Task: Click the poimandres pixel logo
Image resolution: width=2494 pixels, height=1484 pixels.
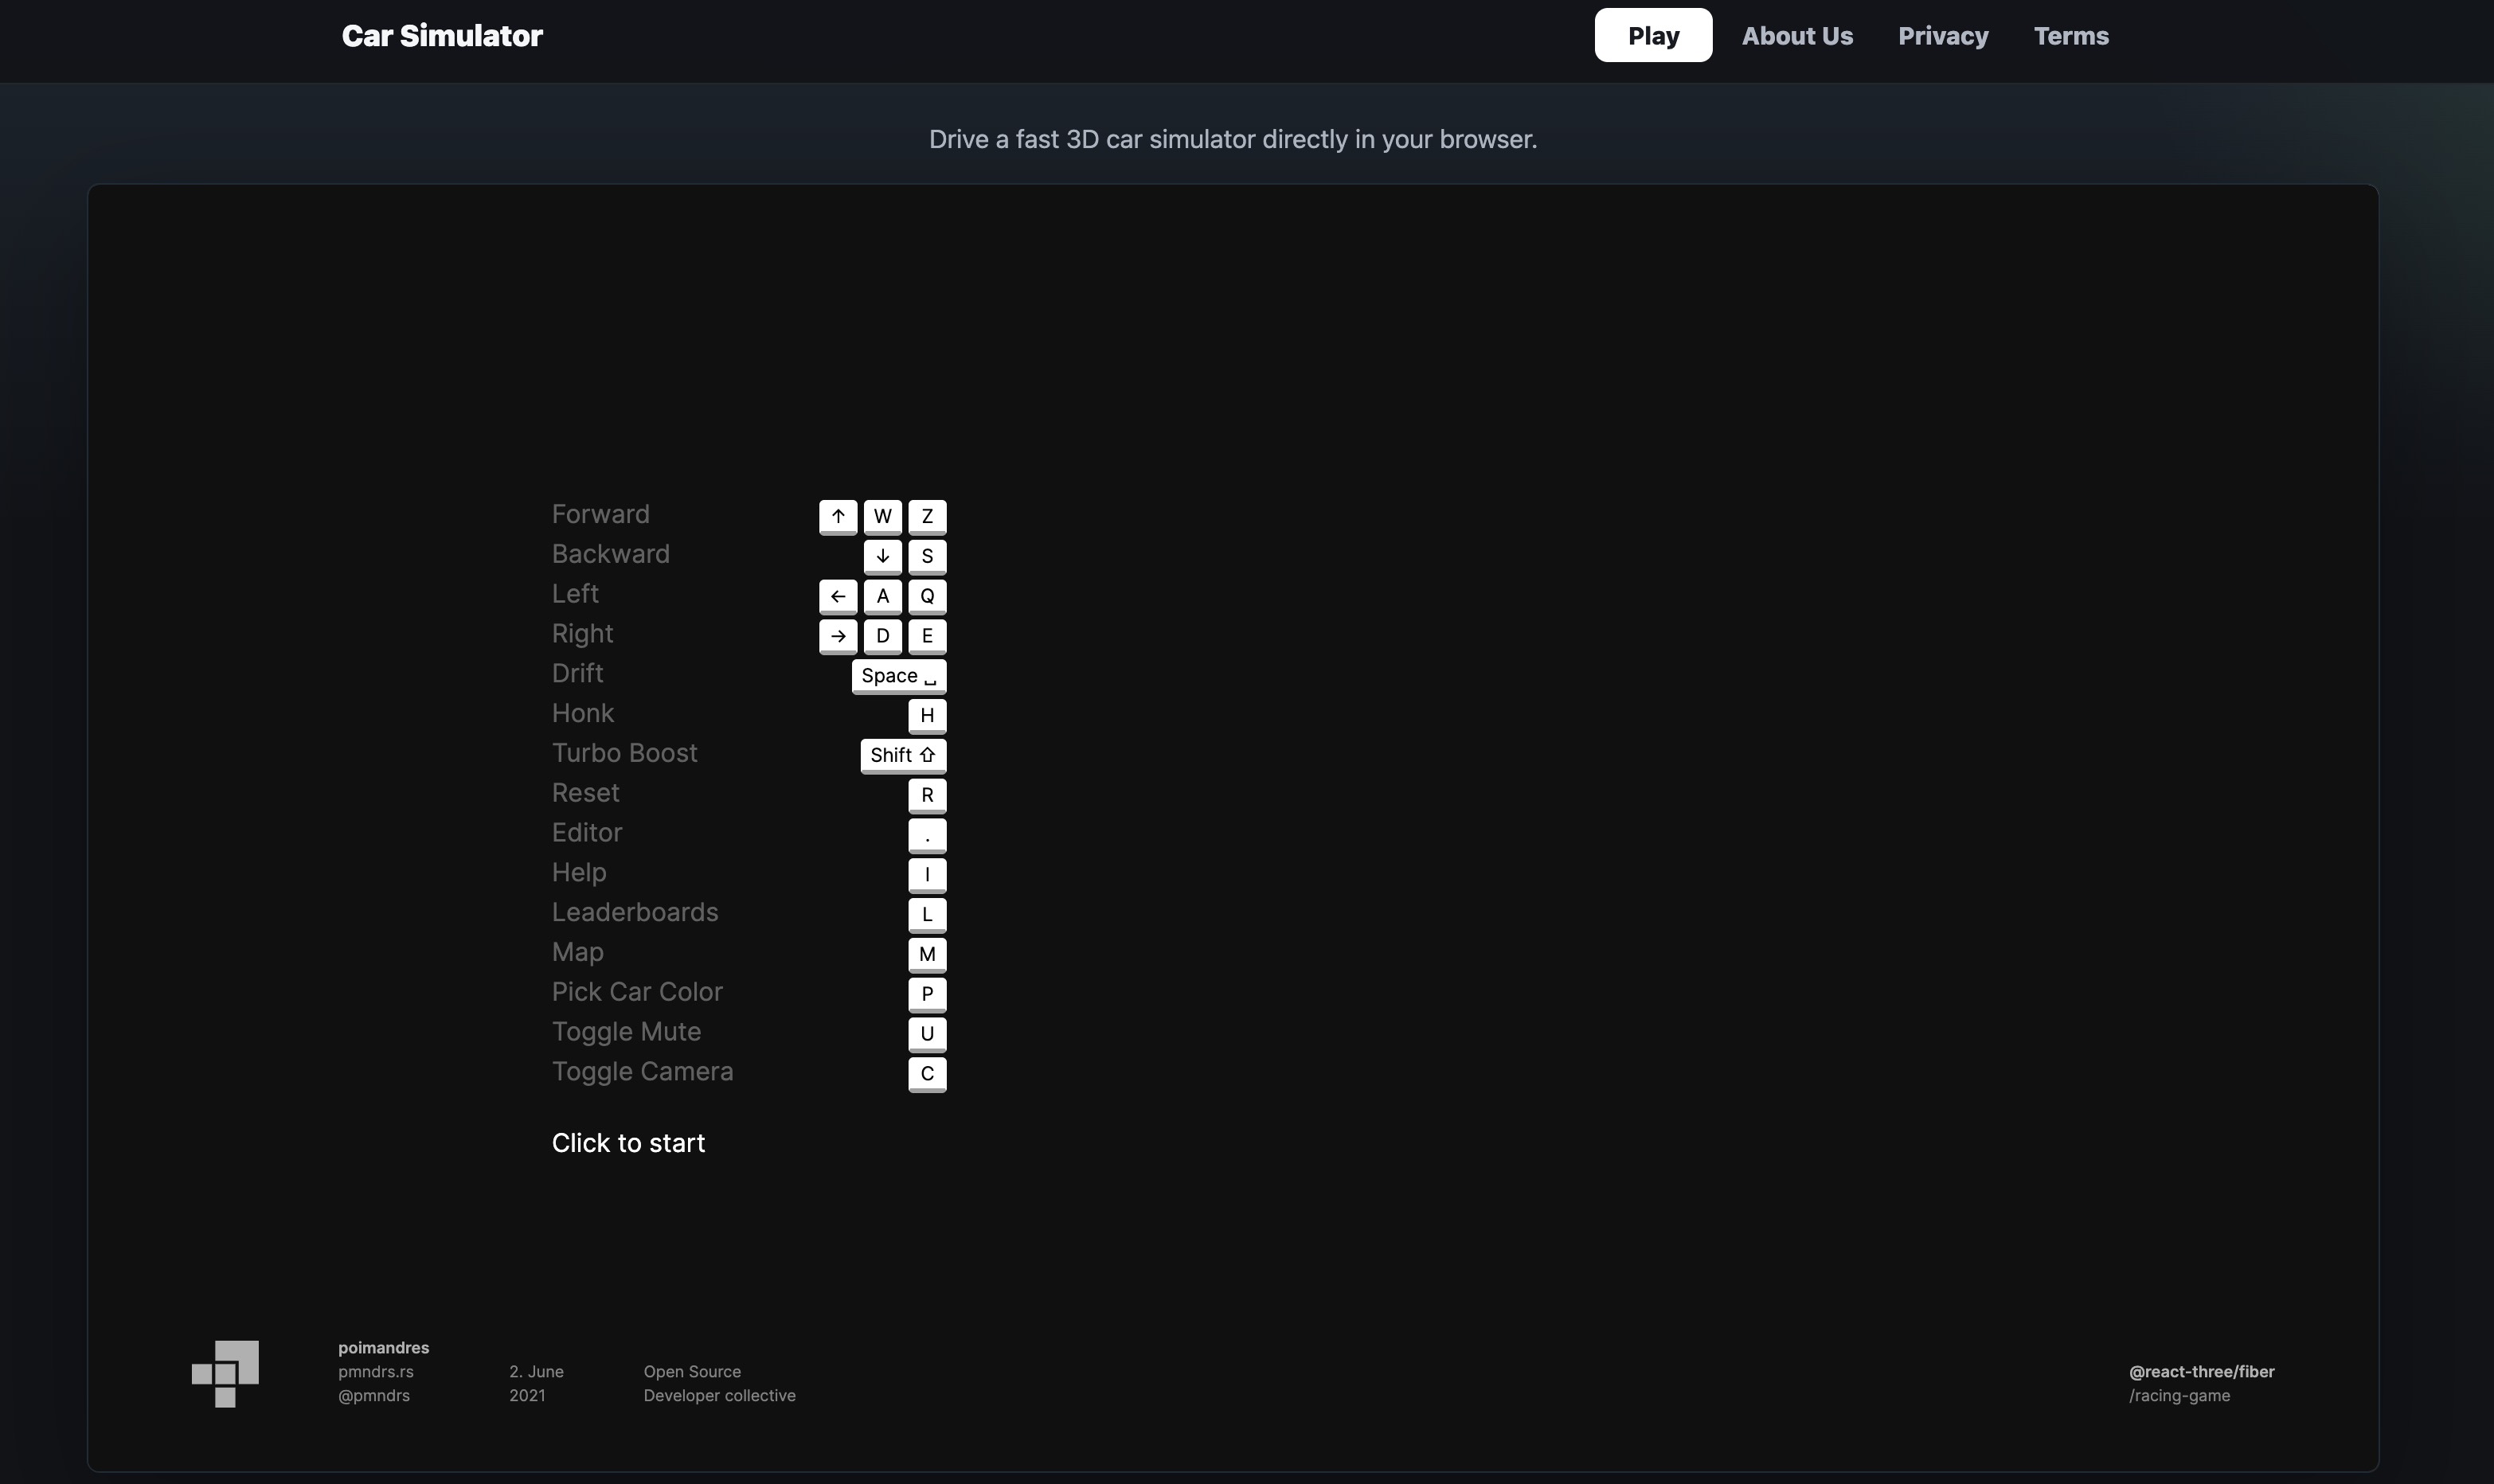Action: [x=225, y=1374]
